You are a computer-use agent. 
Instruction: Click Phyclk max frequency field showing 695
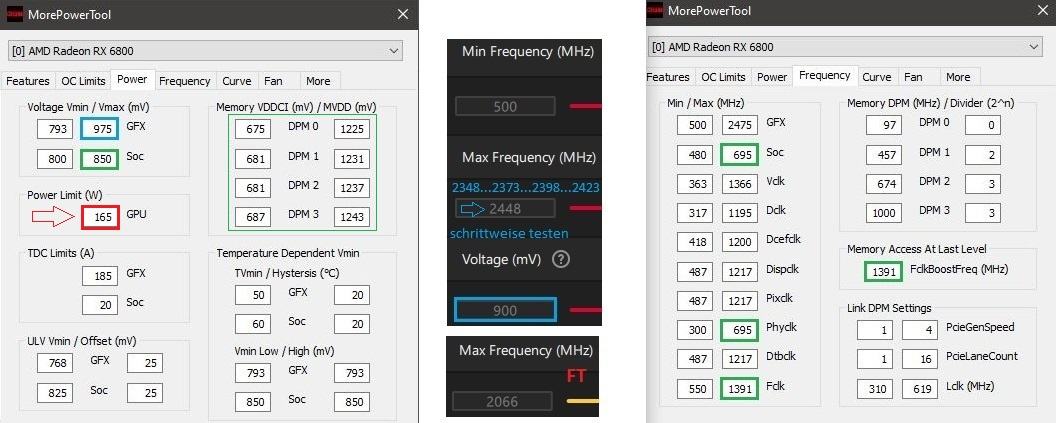coord(740,330)
